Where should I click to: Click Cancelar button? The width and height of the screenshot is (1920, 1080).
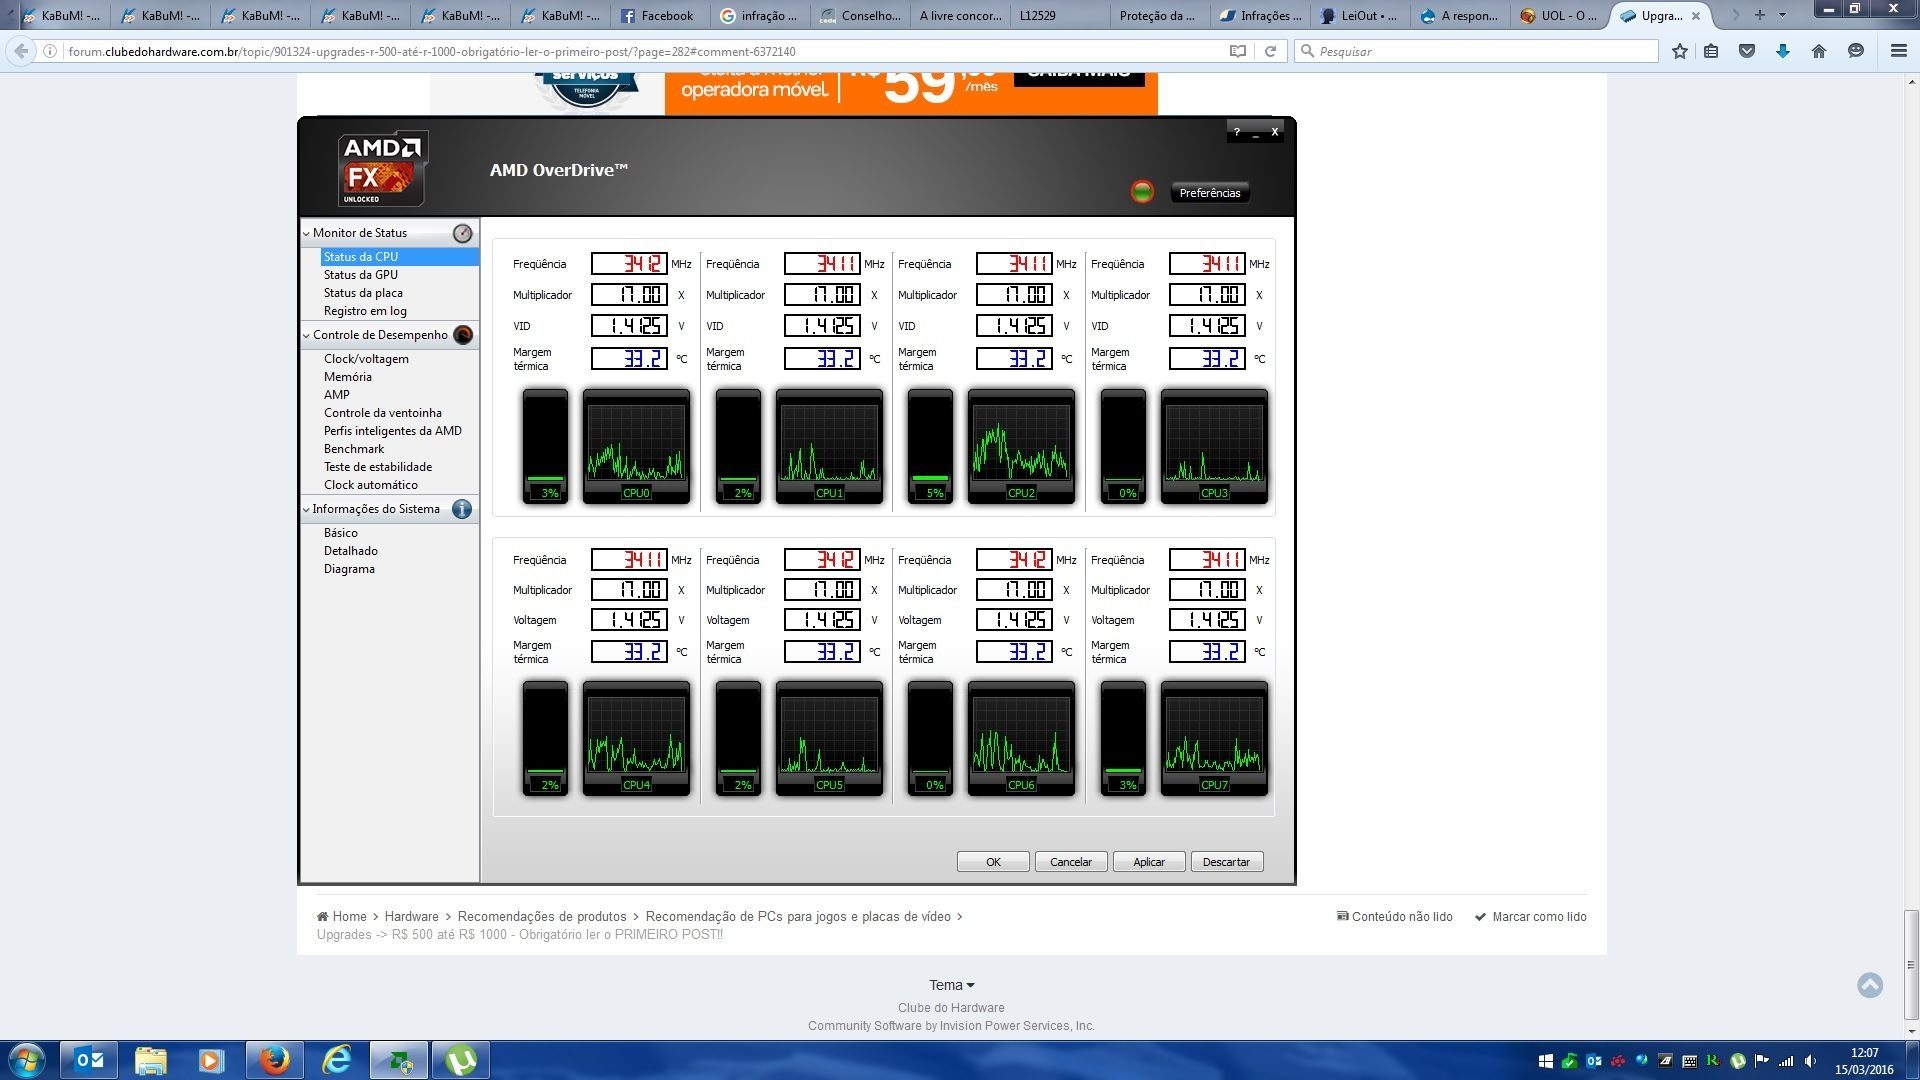click(1071, 862)
